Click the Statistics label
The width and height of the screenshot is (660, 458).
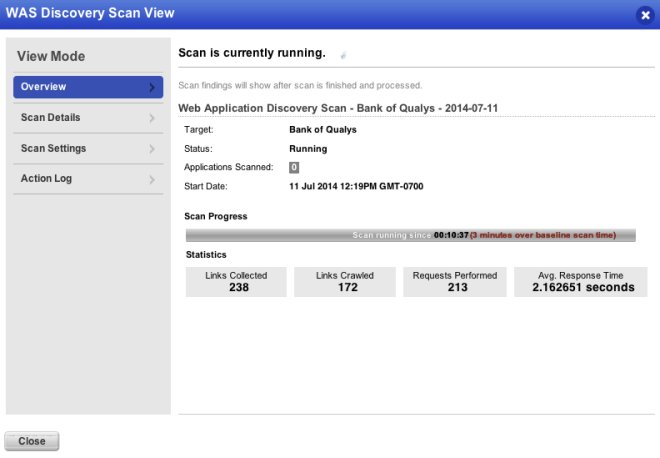click(x=206, y=255)
